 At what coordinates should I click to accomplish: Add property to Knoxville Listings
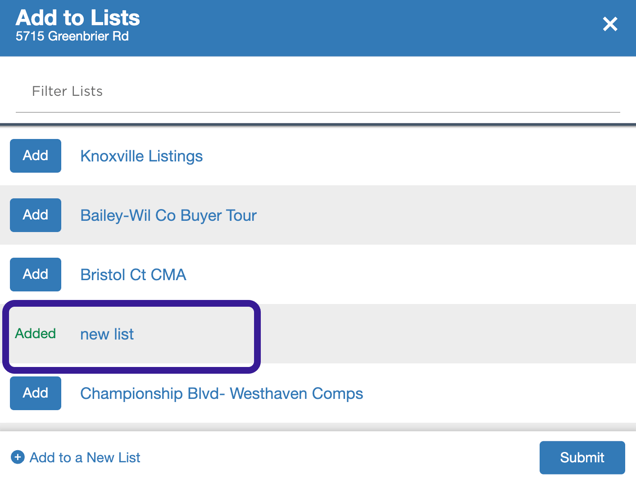click(36, 156)
